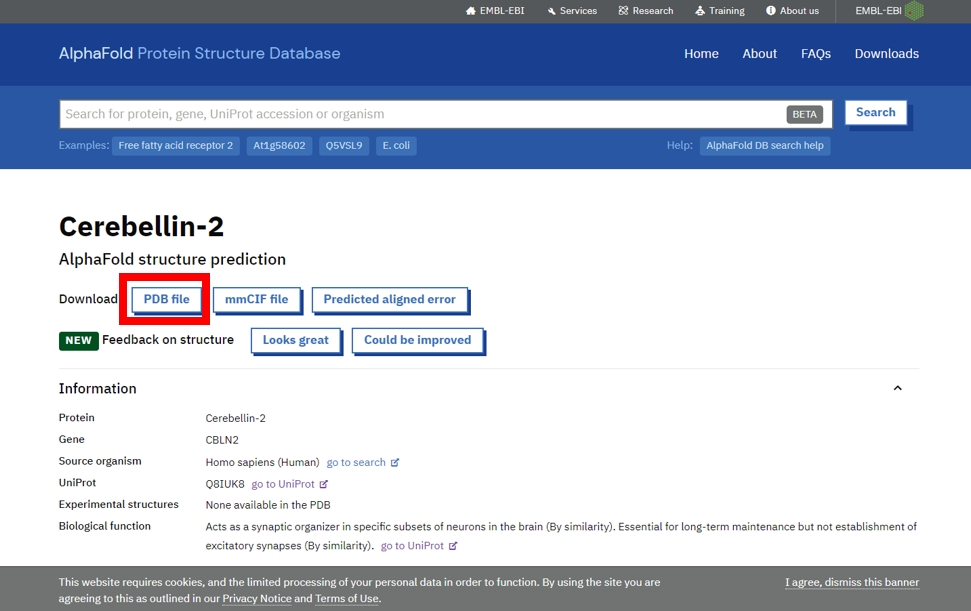971x611 pixels.
Task: Select example Q5VSL9
Action: (x=344, y=145)
